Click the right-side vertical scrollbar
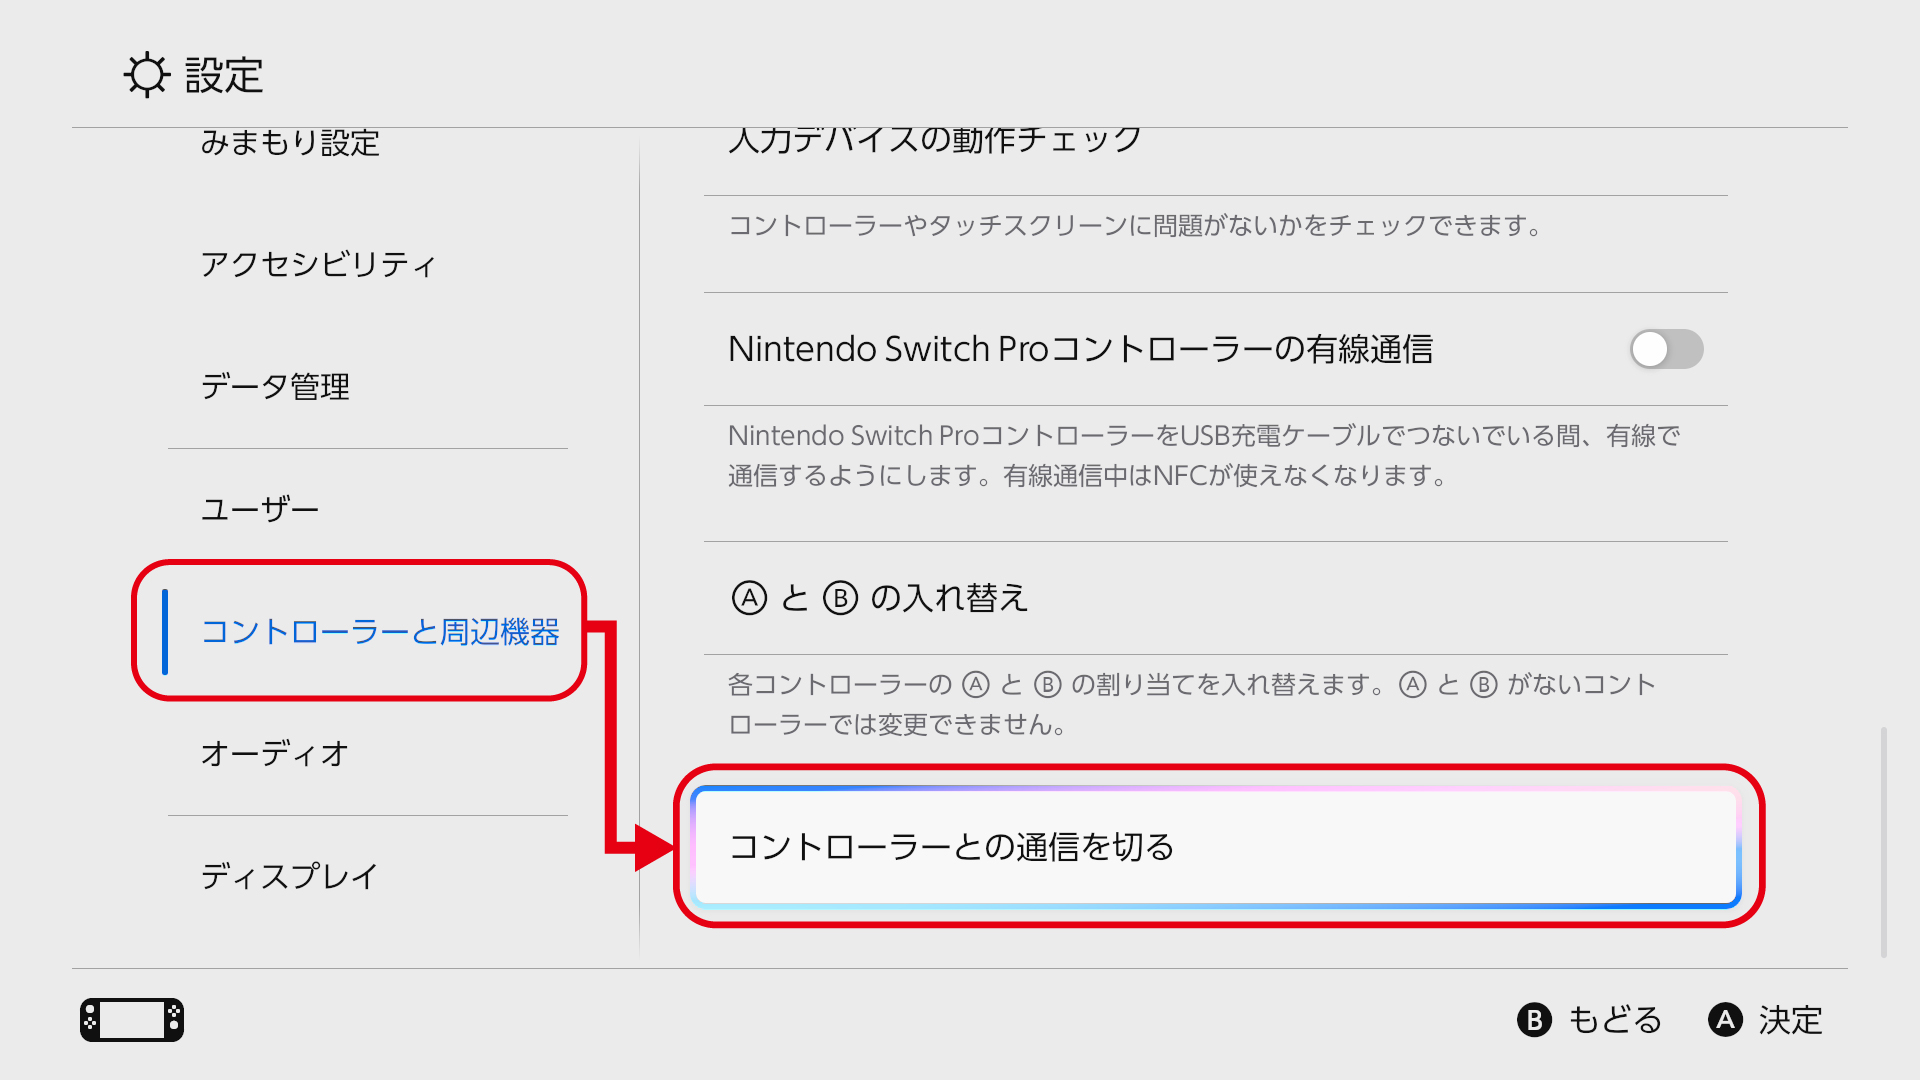1920x1080 pixels. [x=1884, y=842]
